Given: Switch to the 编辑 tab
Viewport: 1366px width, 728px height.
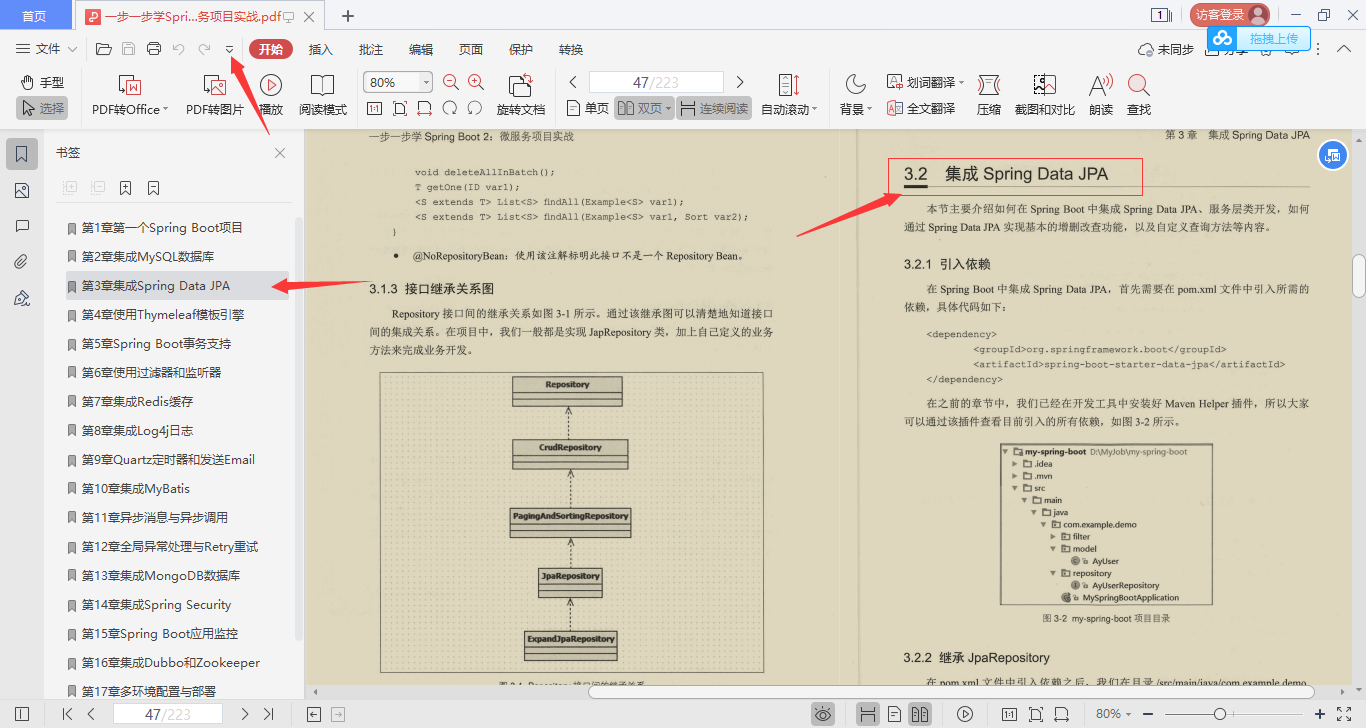Looking at the screenshot, I should pos(421,49).
